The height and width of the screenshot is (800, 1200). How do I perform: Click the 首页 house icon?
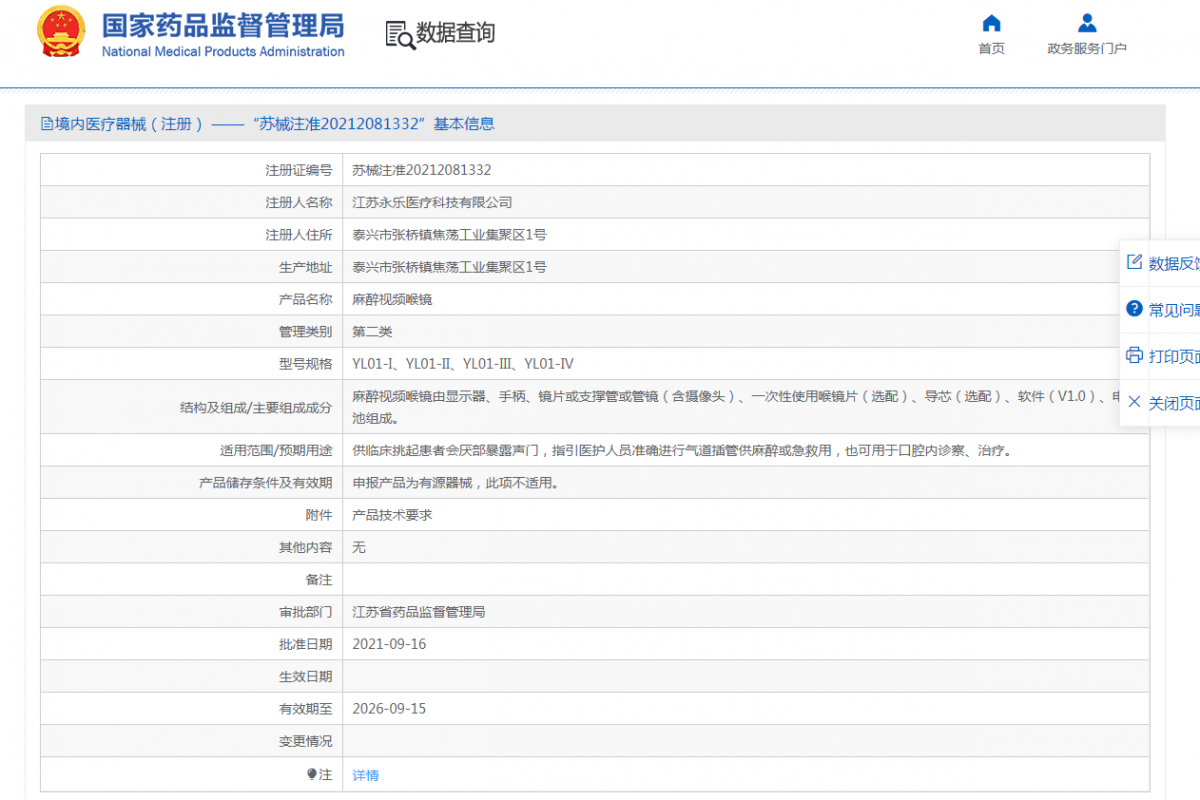click(991, 23)
